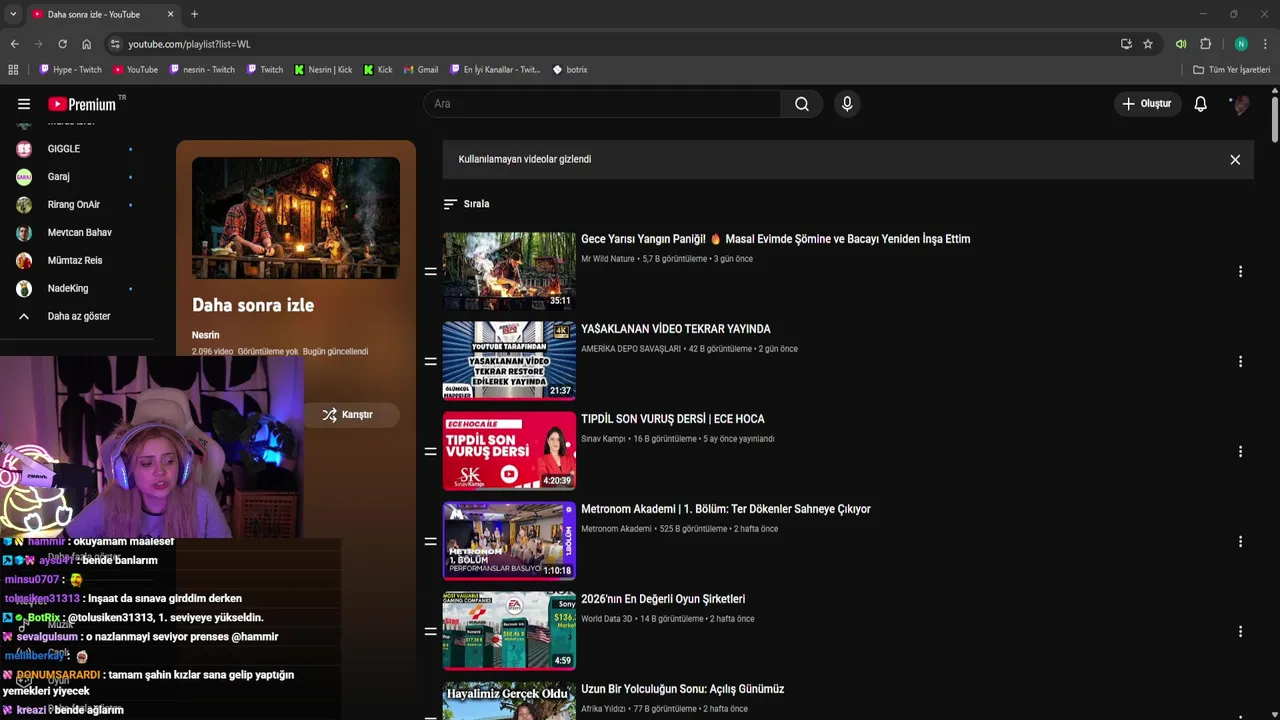The width and height of the screenshot is (1280, 720).
Task: Open the account avatar menu
Action: (x=1241, y=104)
